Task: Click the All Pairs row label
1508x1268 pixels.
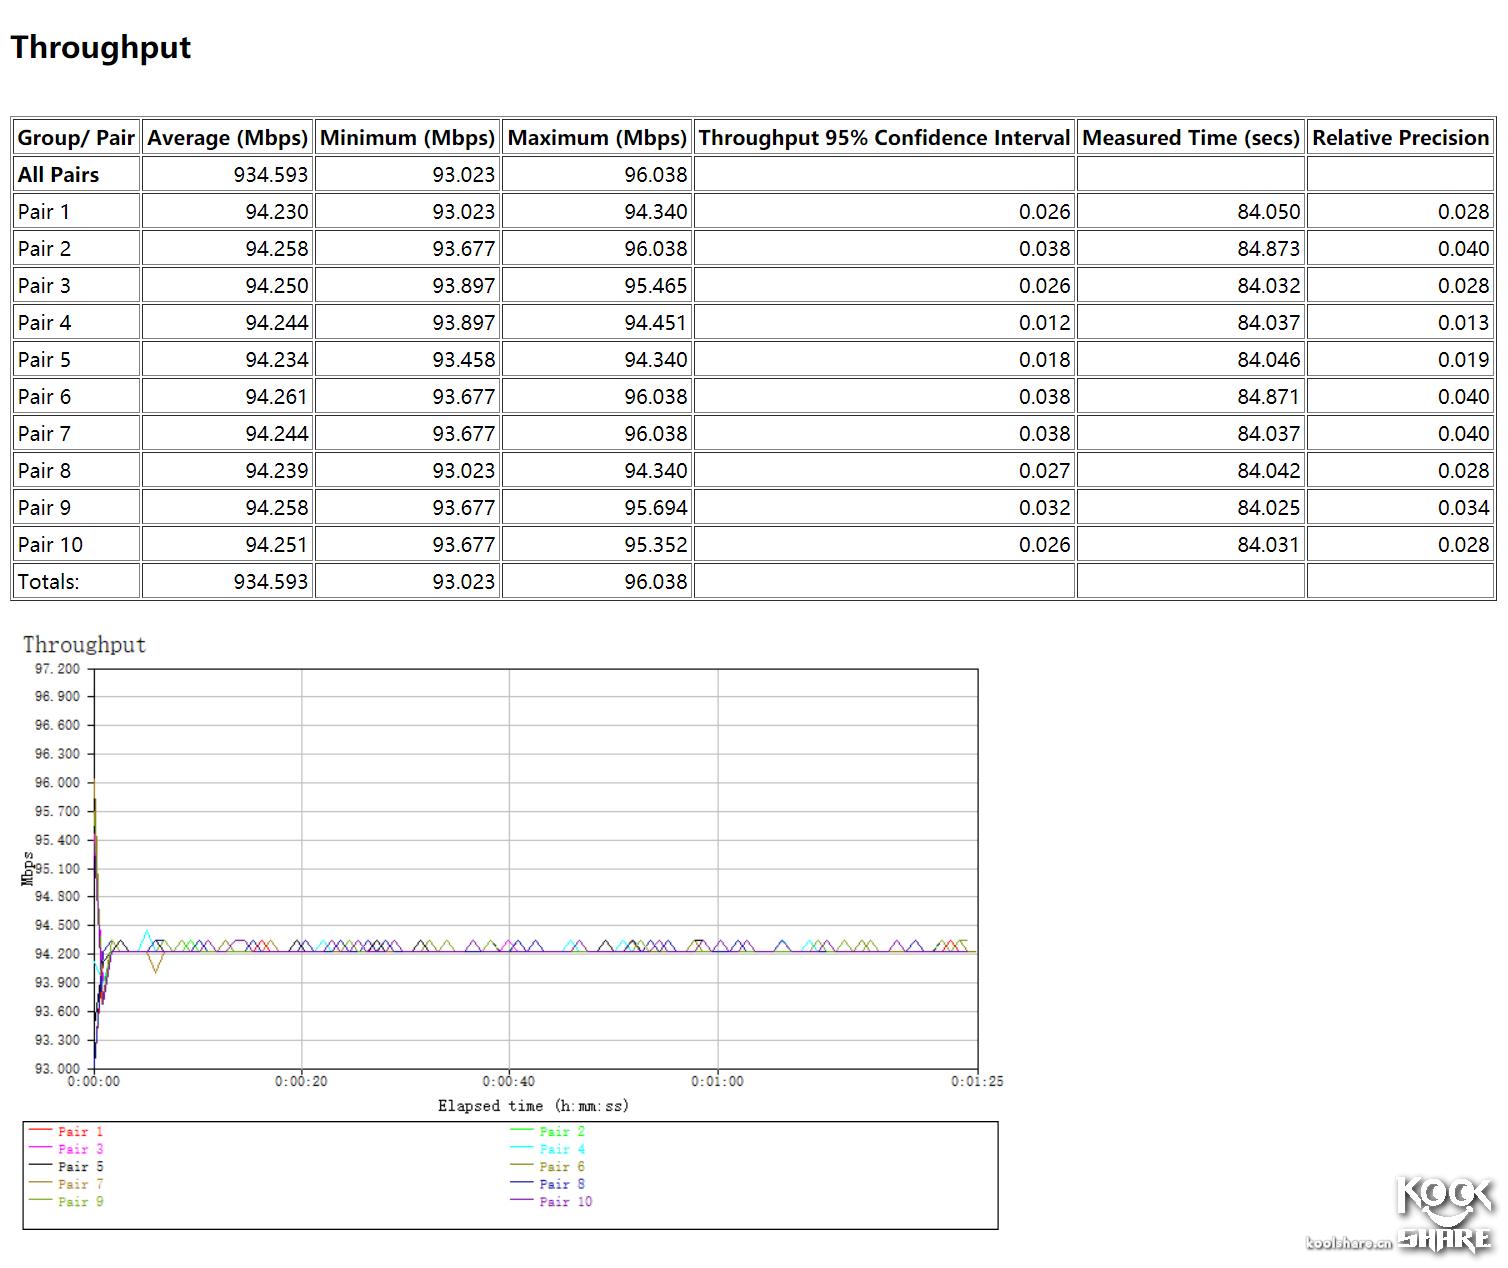Action: pos(58,175)
